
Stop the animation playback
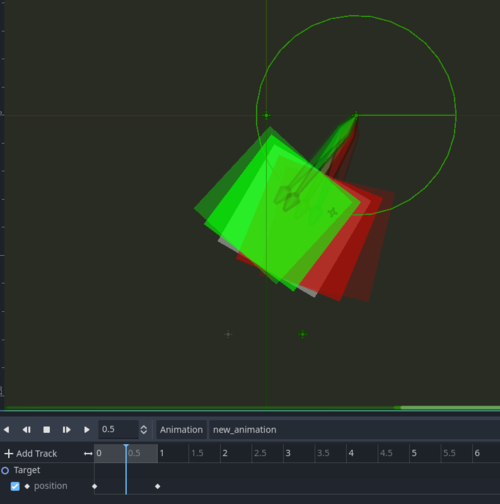coord(47,430)
